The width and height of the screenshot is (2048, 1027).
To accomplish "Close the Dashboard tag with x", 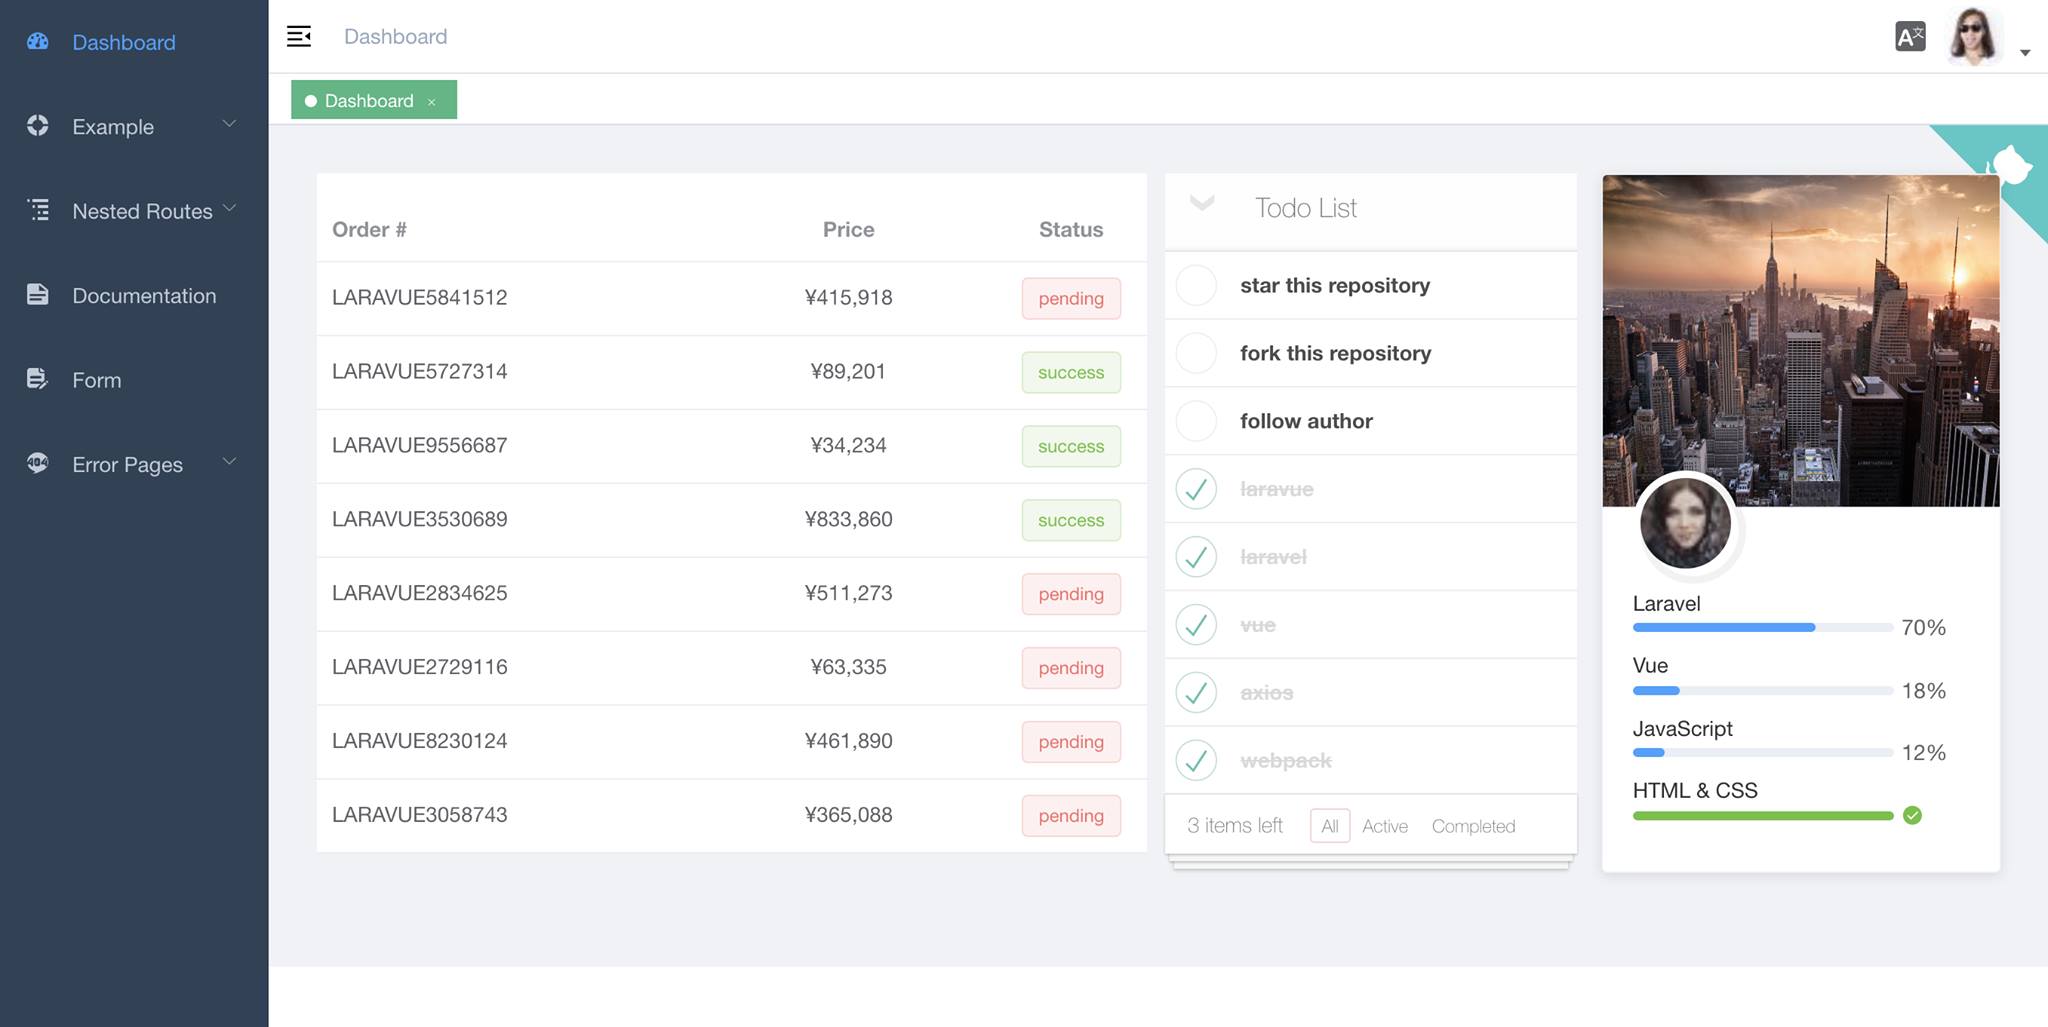I will tap(432, 102).
